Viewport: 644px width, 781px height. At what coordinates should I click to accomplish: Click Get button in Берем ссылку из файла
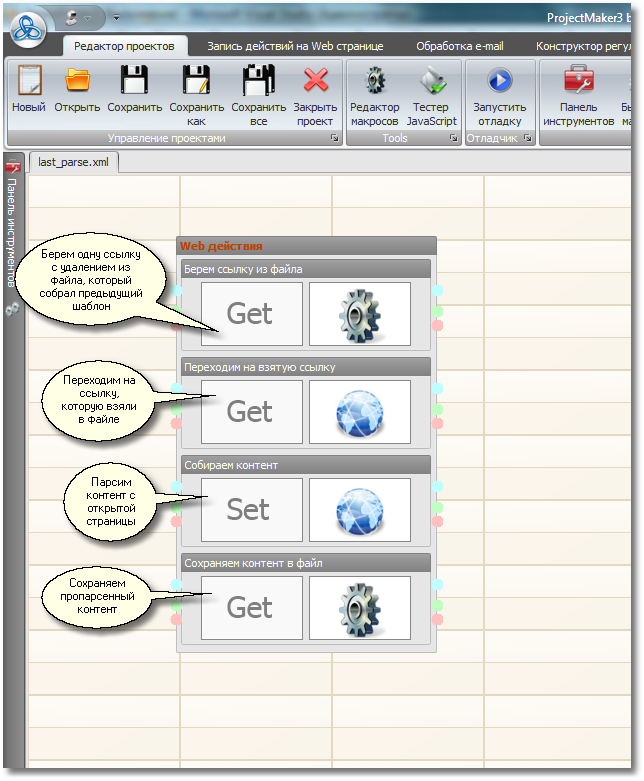(251, 313)
